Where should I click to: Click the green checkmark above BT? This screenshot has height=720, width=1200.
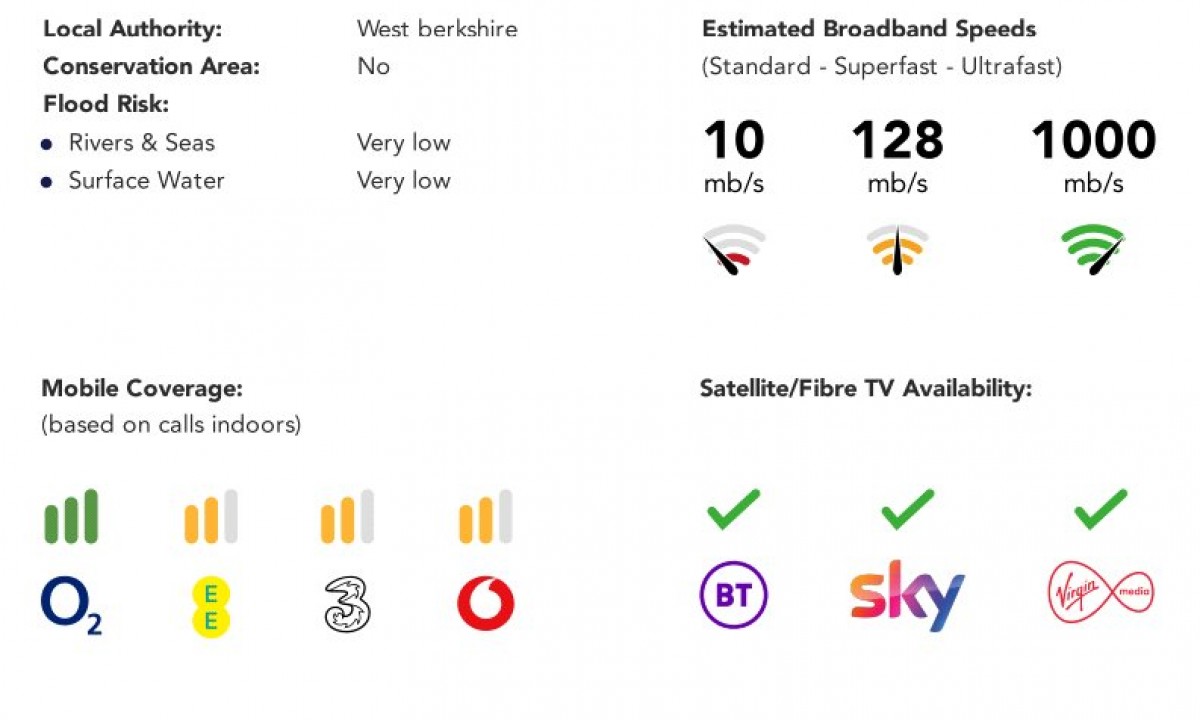(x=733, y=509)
